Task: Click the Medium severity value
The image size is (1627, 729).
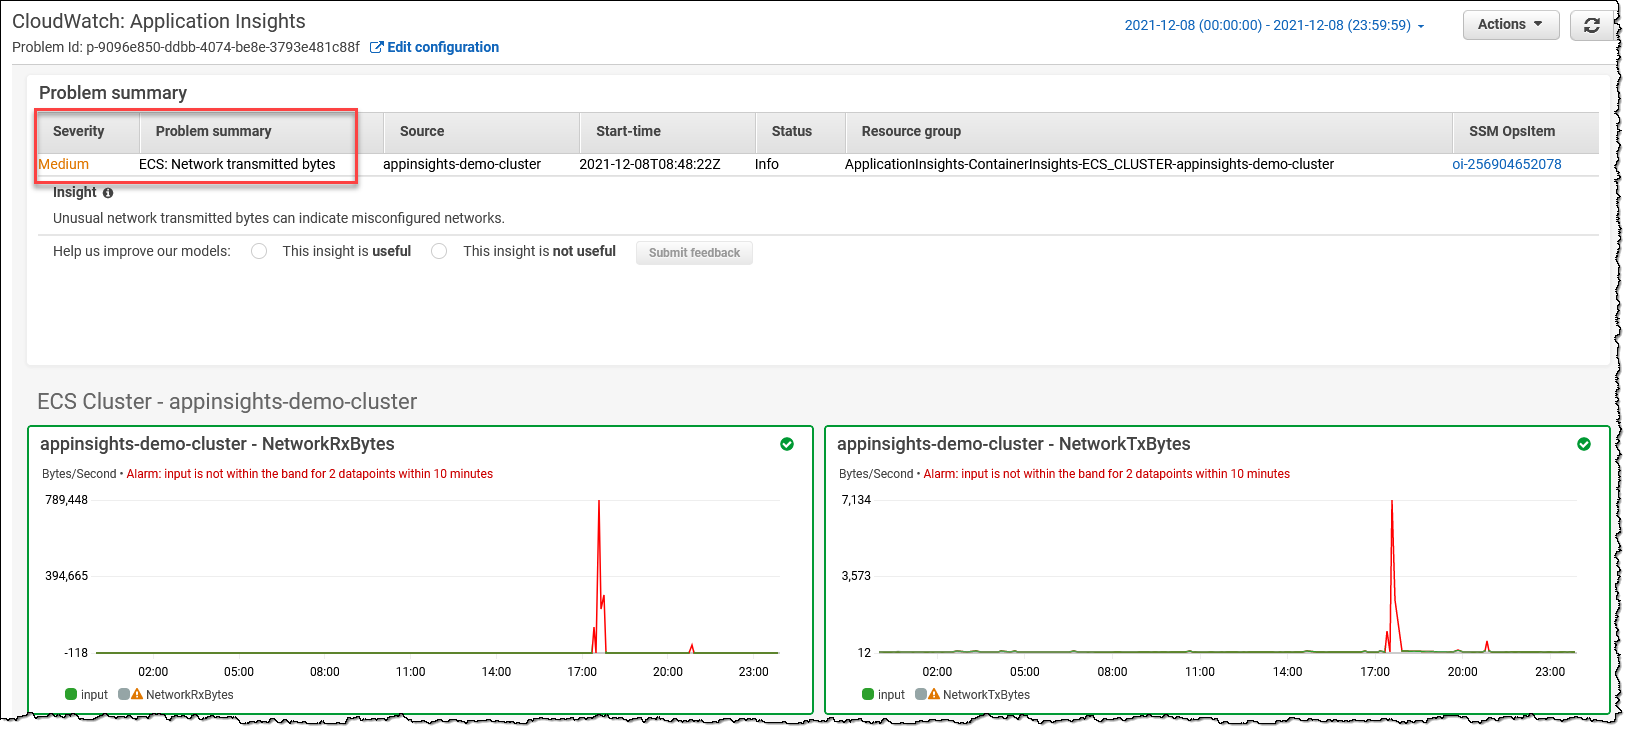Action: click(63, 164)
